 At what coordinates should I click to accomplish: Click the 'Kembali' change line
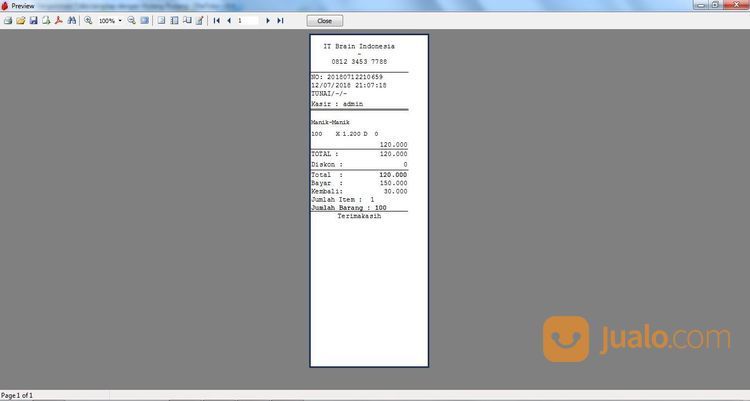pyautogui.click(x=359, y=191)
